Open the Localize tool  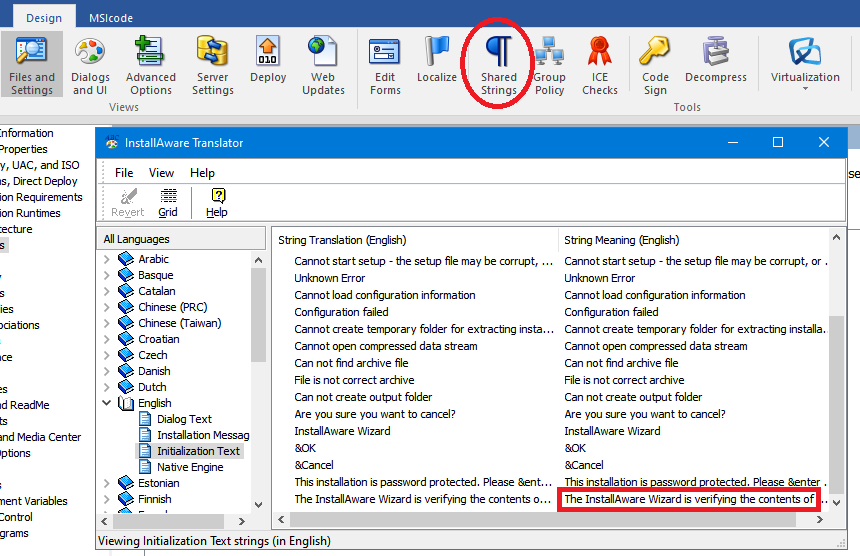pos(437,59)
